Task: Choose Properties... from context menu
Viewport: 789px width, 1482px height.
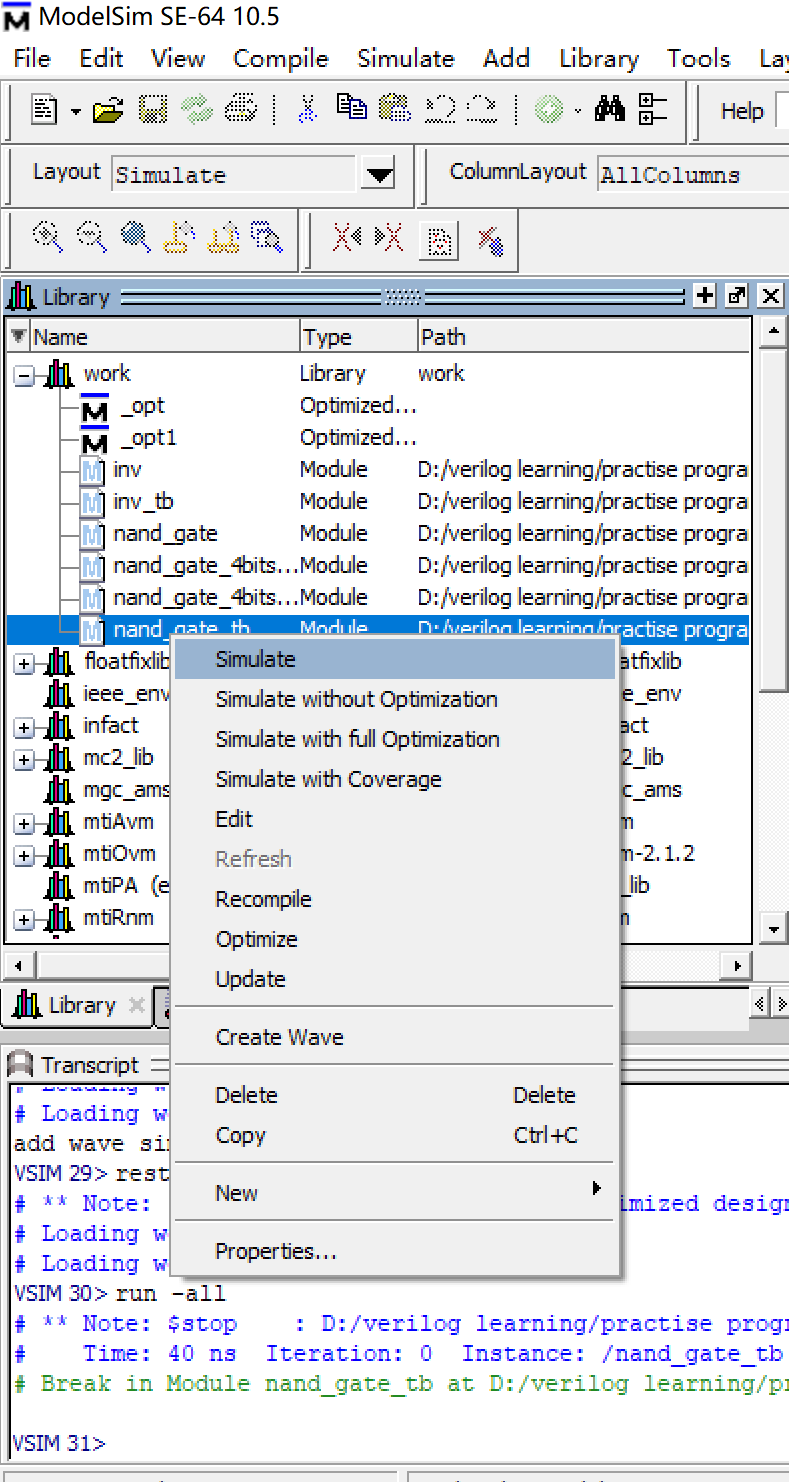Action: [x=395, y=1251]
